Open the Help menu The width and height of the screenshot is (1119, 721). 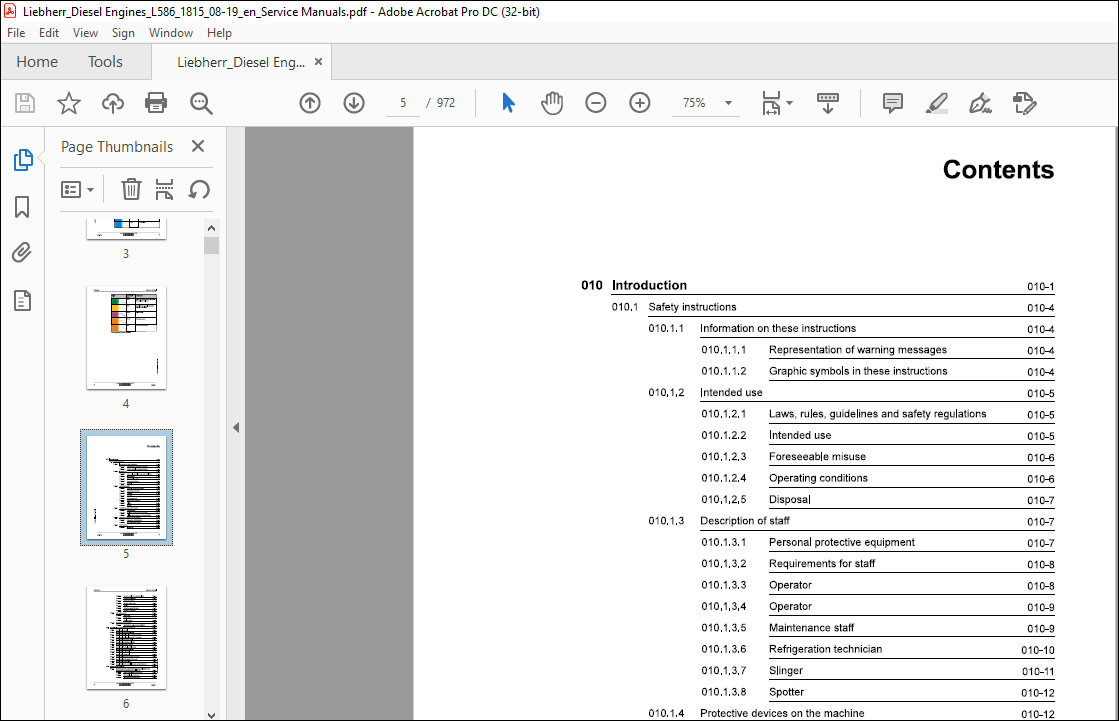(219, 33)
